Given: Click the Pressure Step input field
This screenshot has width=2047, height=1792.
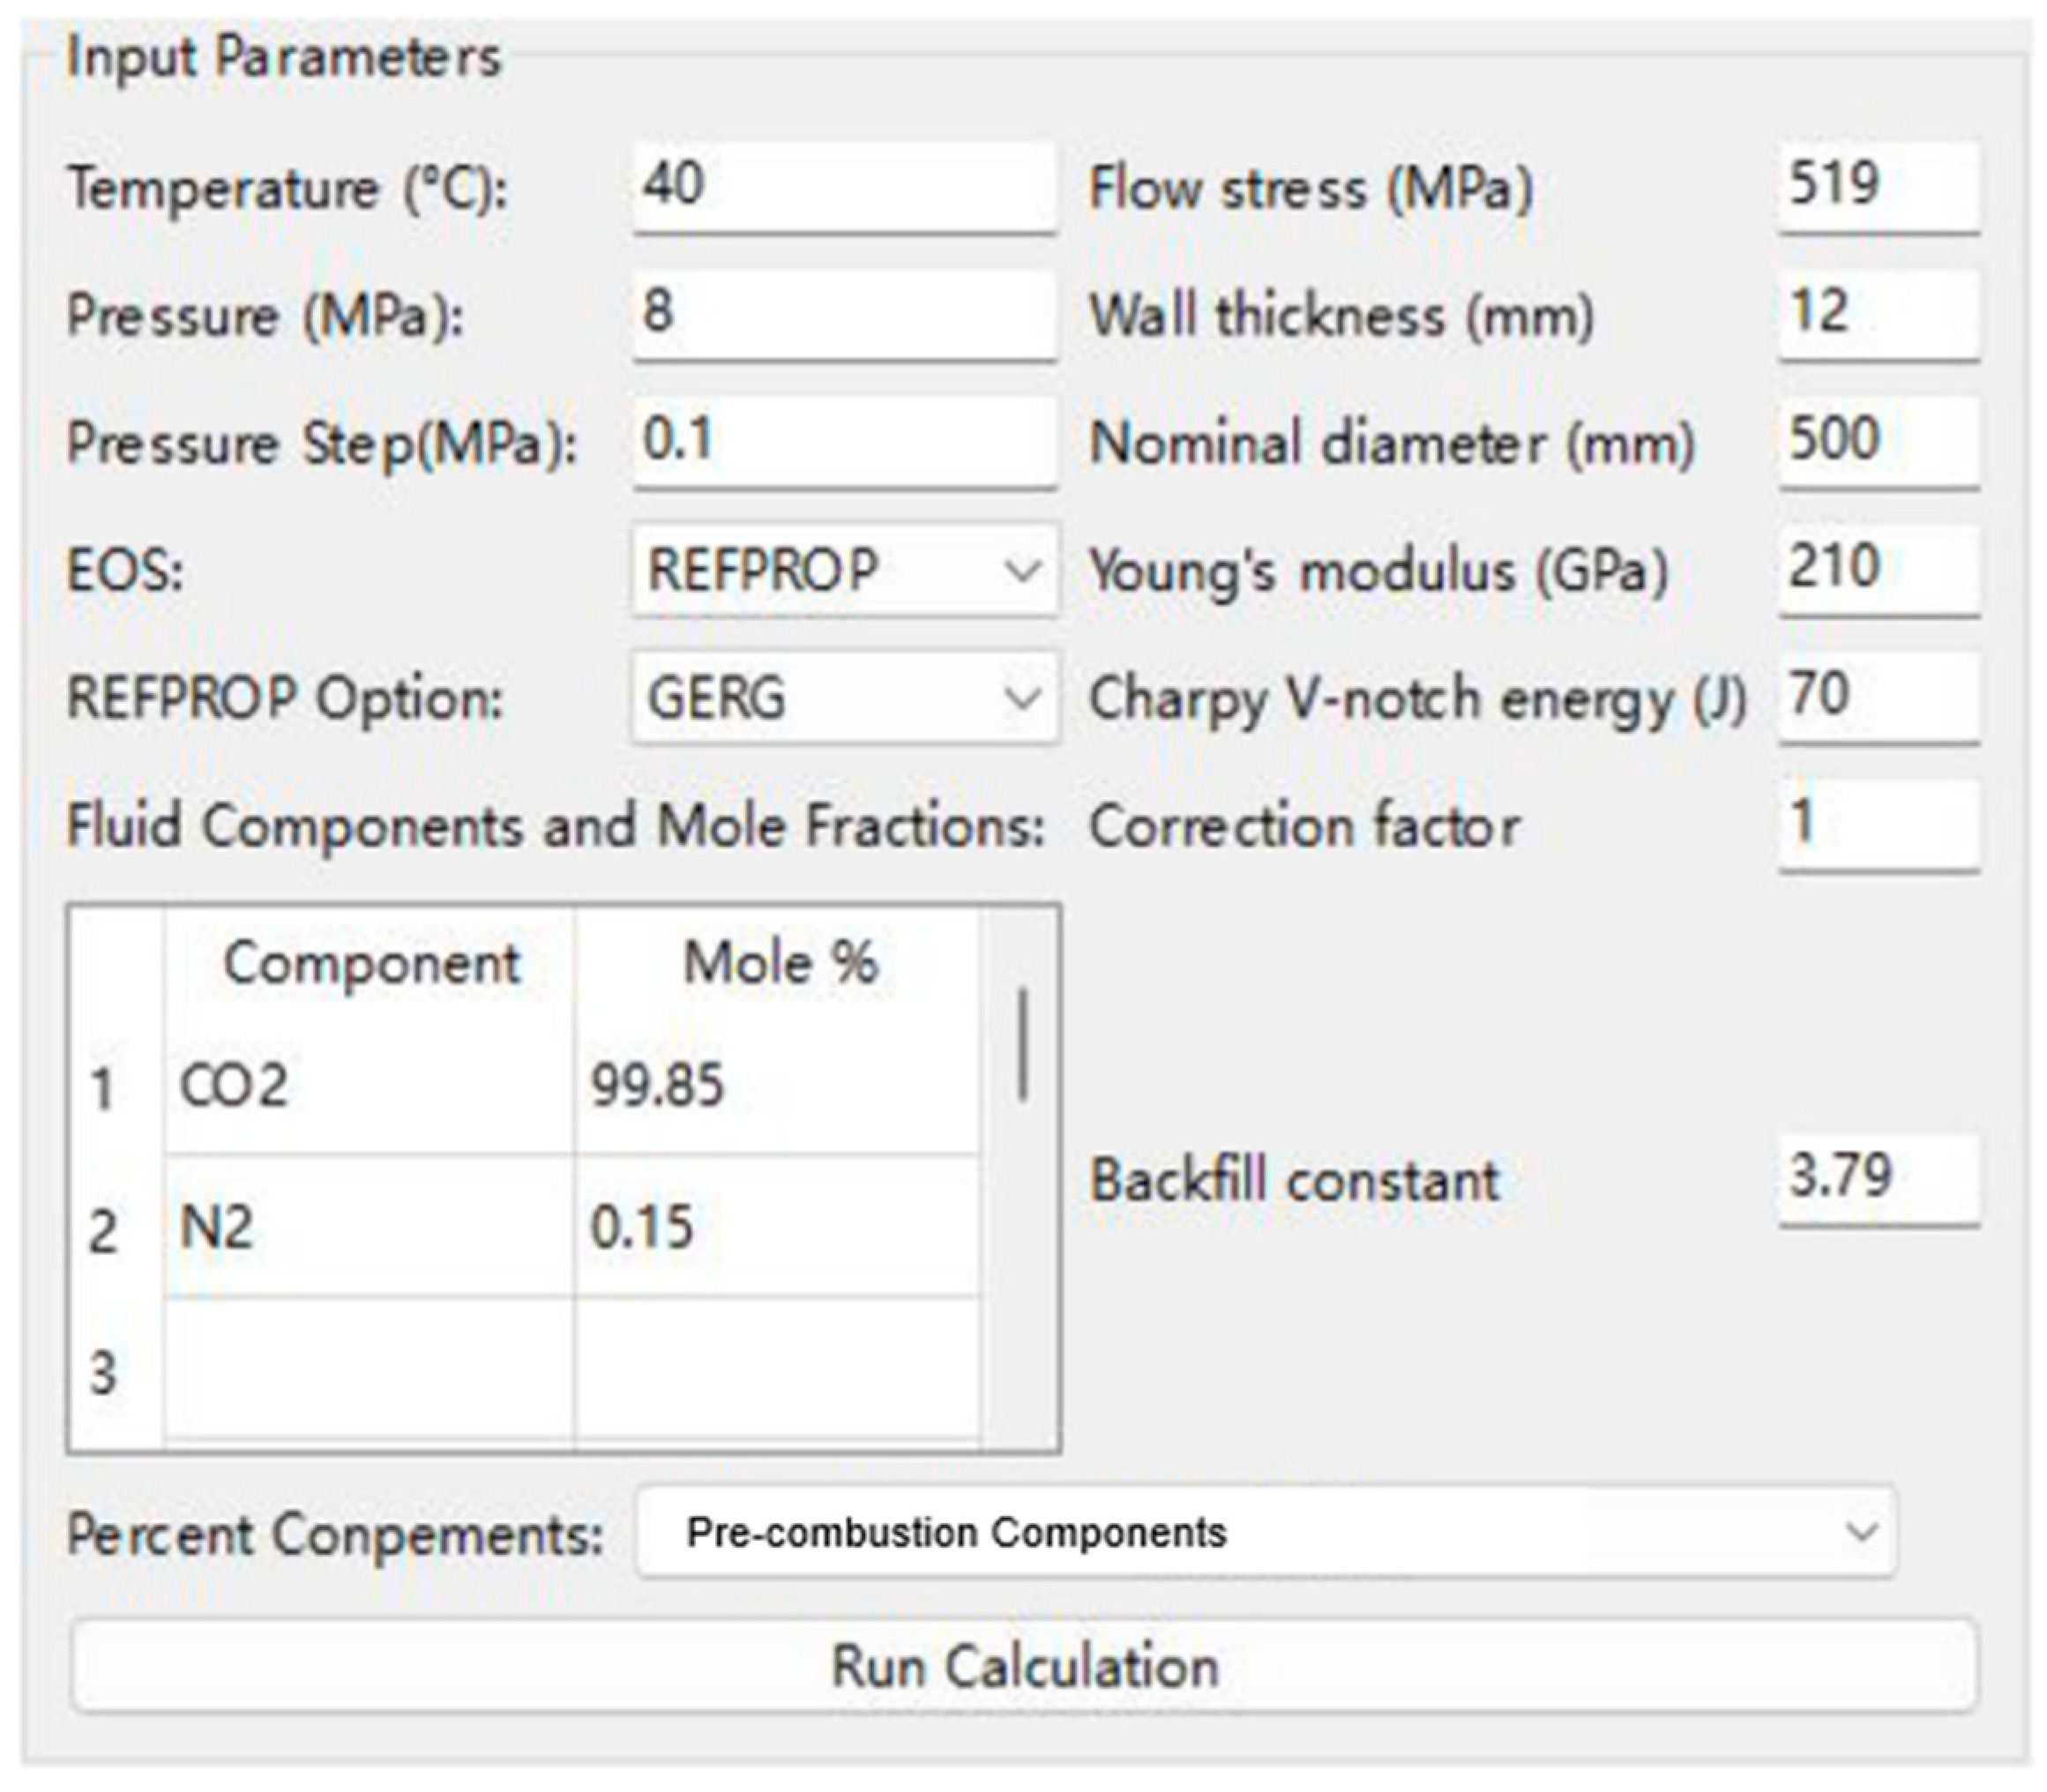Looking at the screenshot, I should click(843, 441).
